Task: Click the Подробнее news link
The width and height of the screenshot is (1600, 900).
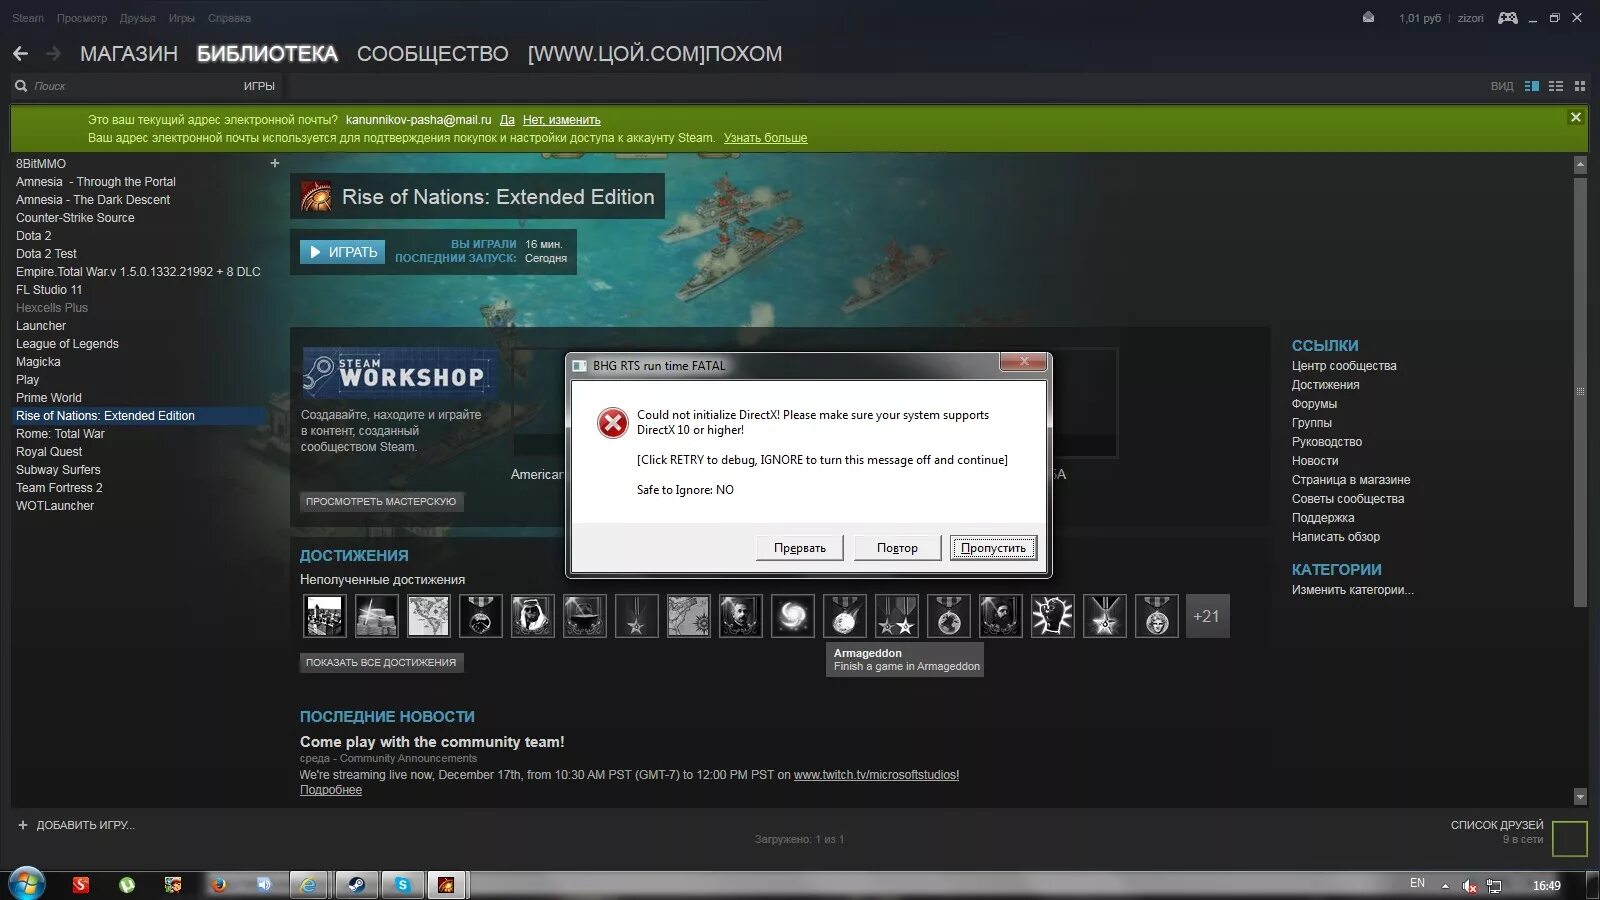Action: coord(331,790)
